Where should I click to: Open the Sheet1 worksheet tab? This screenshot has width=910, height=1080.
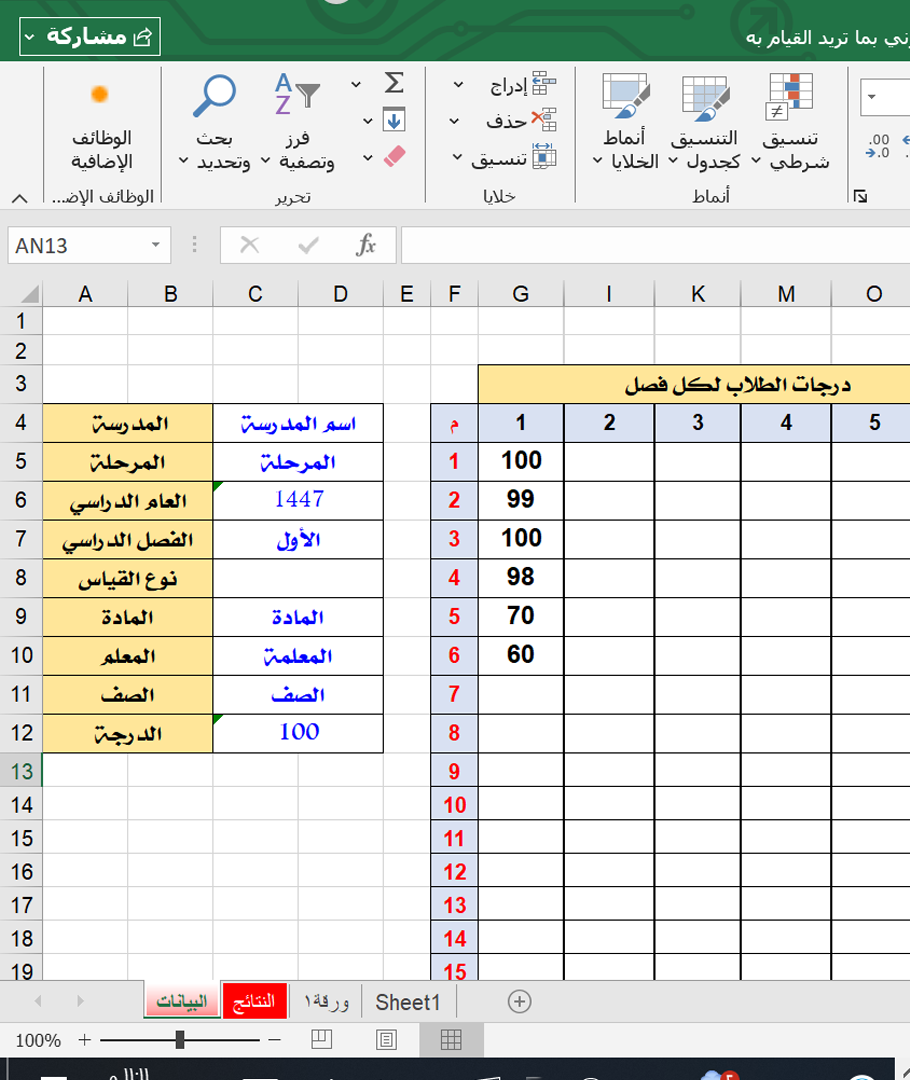(407, 1002)
